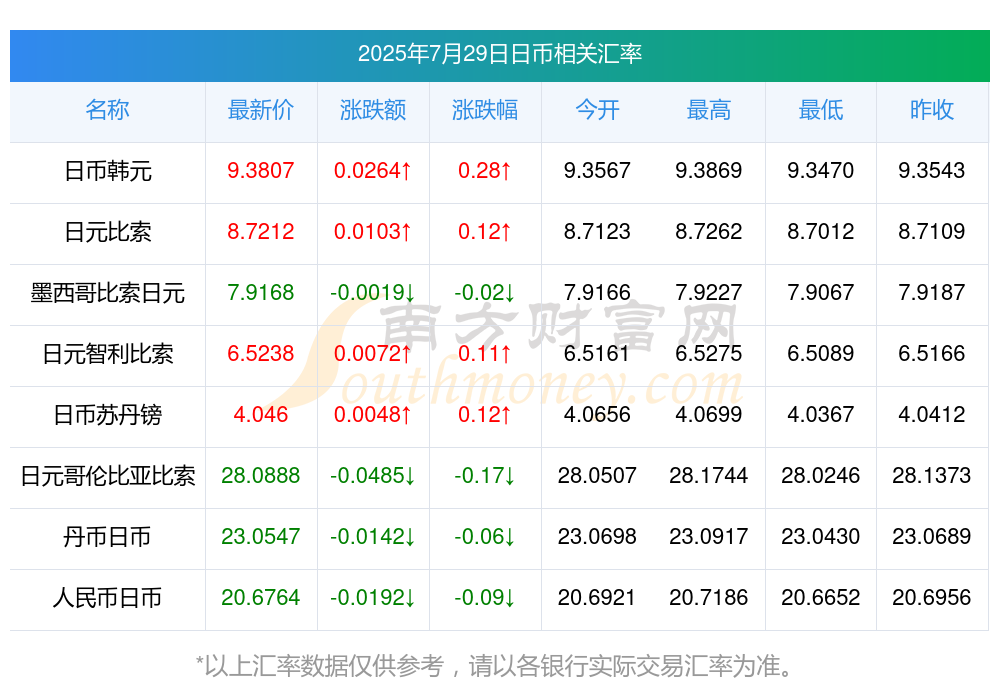The width and height of the screenshot is (1000, 698).
Task: Click latest price 28.0888
Action: [x=261, y=475]
